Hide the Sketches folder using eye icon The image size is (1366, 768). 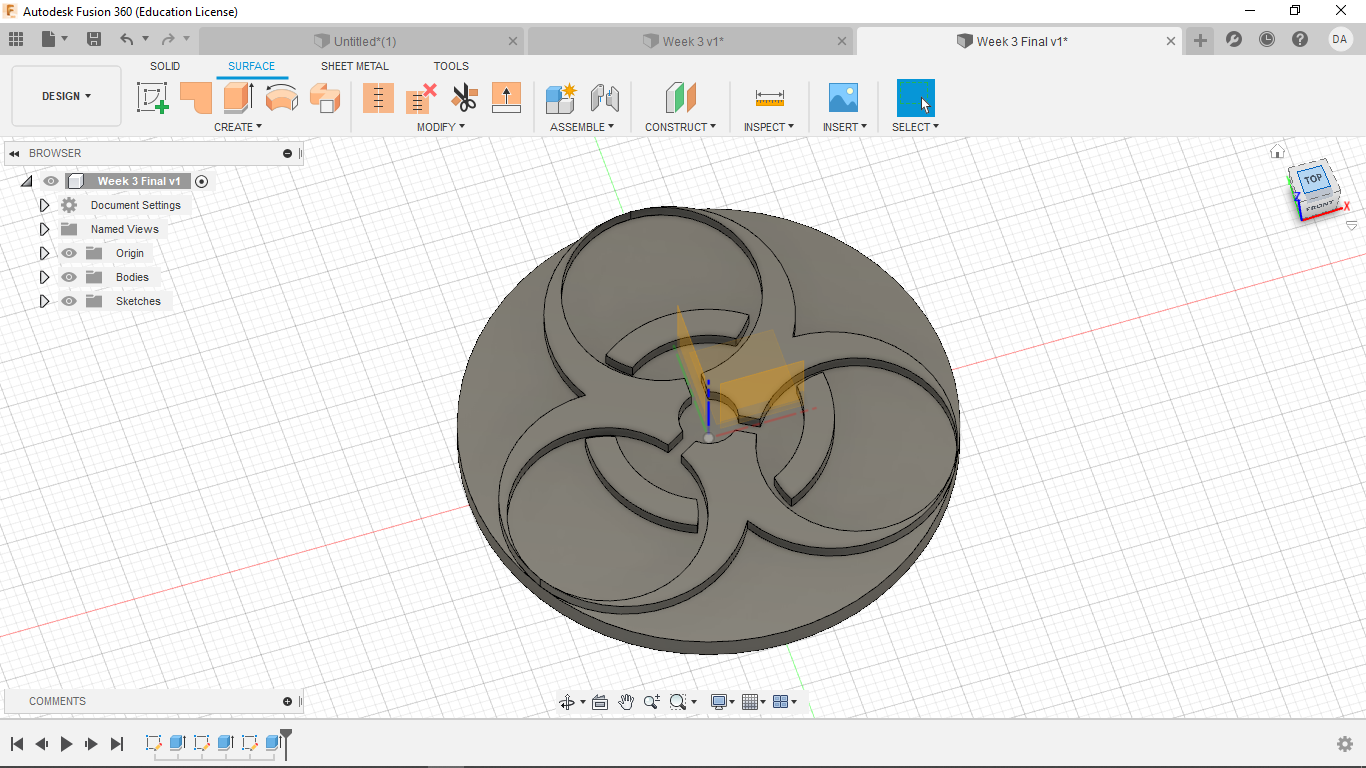[69, 301]
